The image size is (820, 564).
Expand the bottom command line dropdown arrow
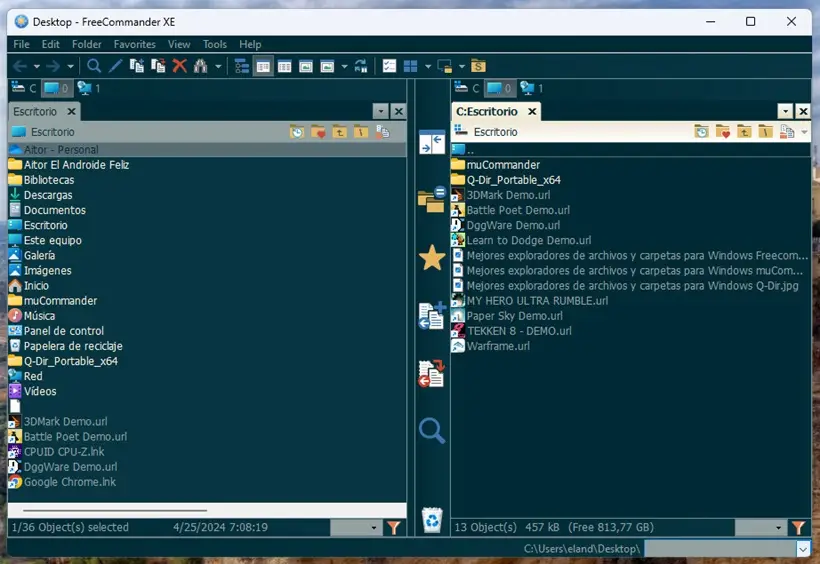pyautogui.click(x=803, y=548)
